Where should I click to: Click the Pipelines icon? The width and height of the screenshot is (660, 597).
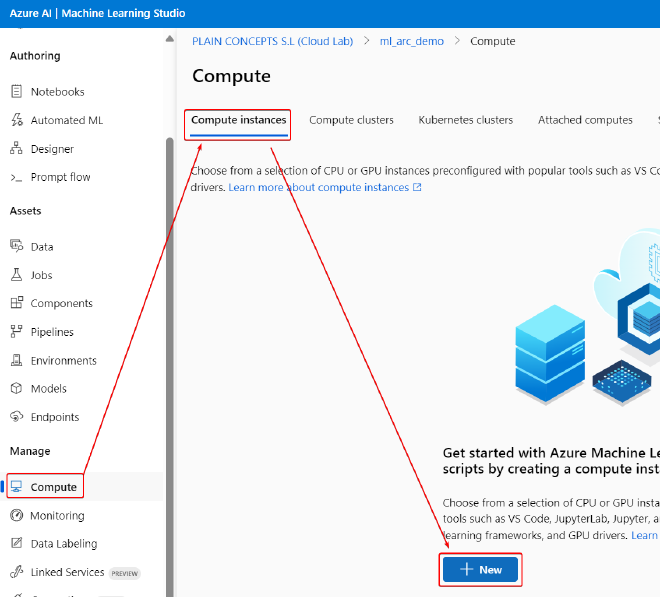coord(16,332)
